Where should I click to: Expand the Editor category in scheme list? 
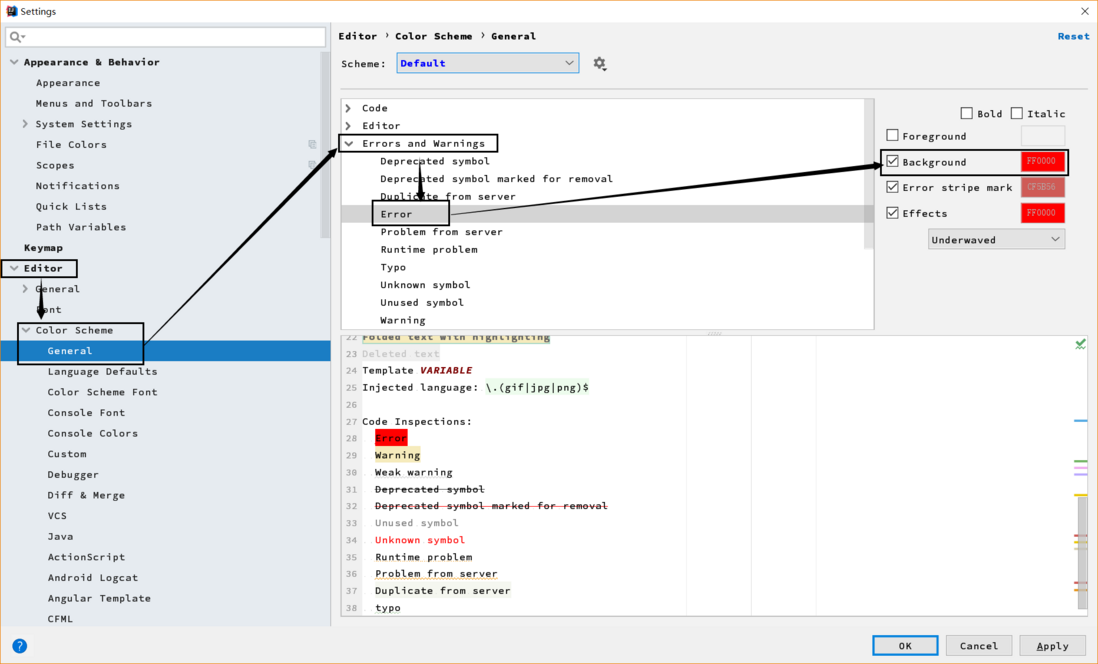coord(348,125)
